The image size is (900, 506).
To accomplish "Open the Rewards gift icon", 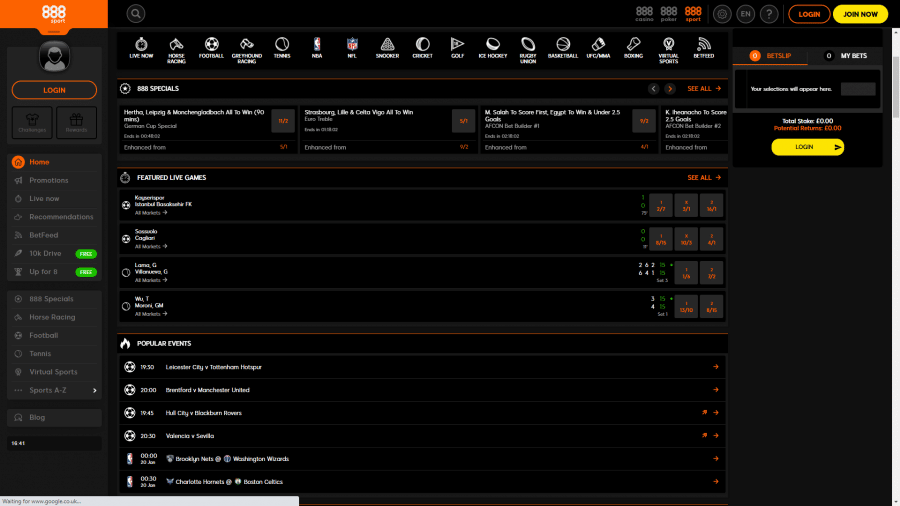I will click(76, 122).
